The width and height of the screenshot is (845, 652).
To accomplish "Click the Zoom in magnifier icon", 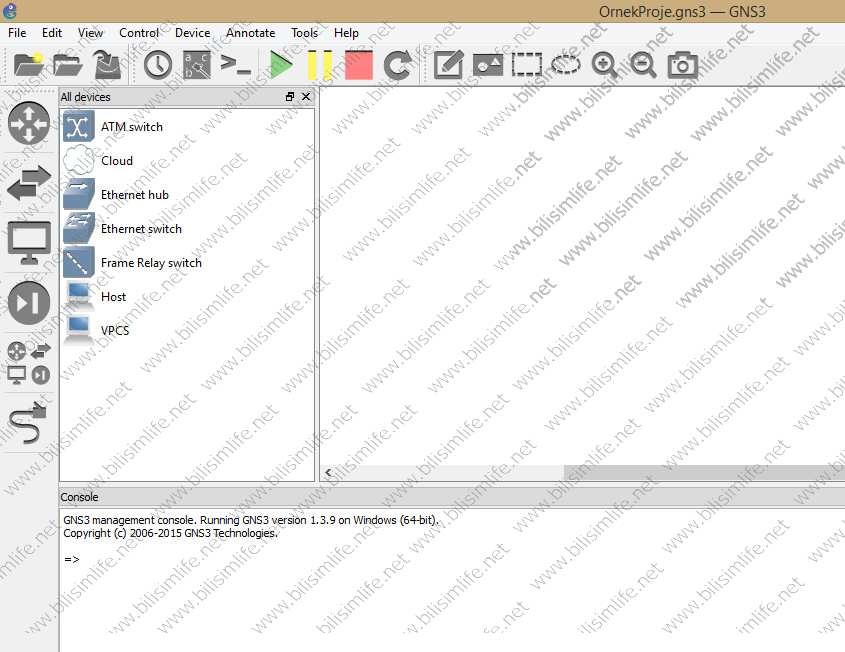I will (604, 66).
